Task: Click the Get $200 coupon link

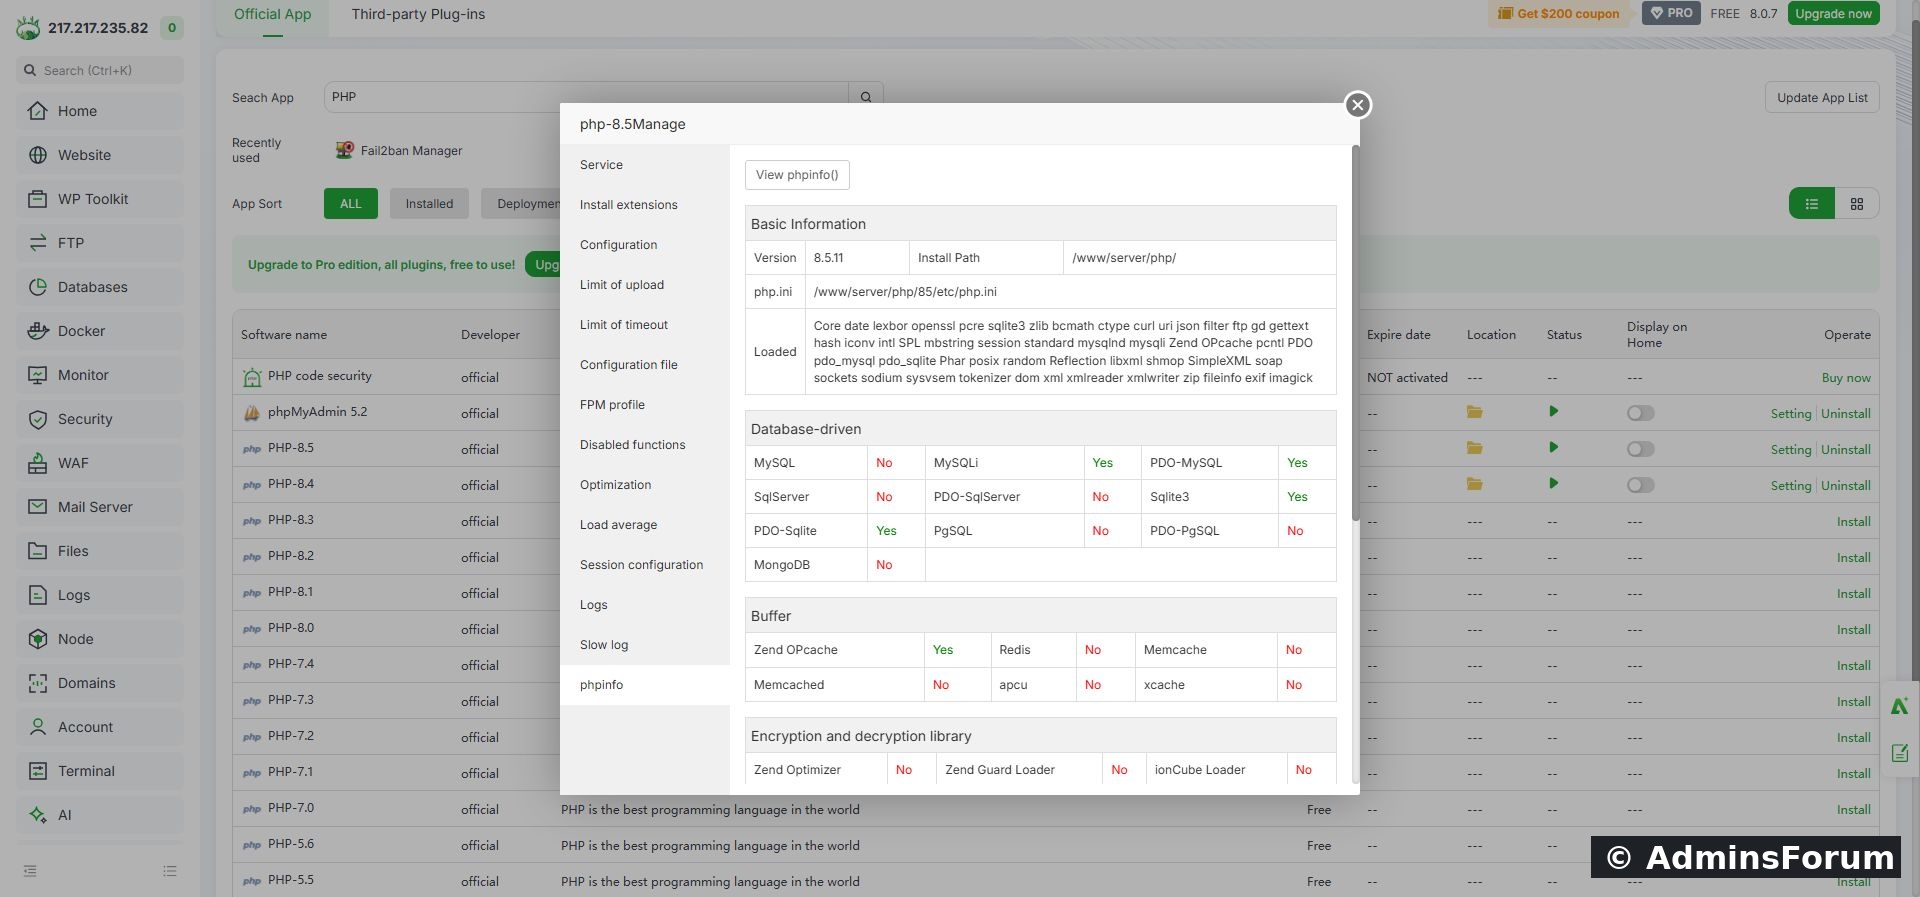Action: pyautogui.click(x=1559, y=14)
